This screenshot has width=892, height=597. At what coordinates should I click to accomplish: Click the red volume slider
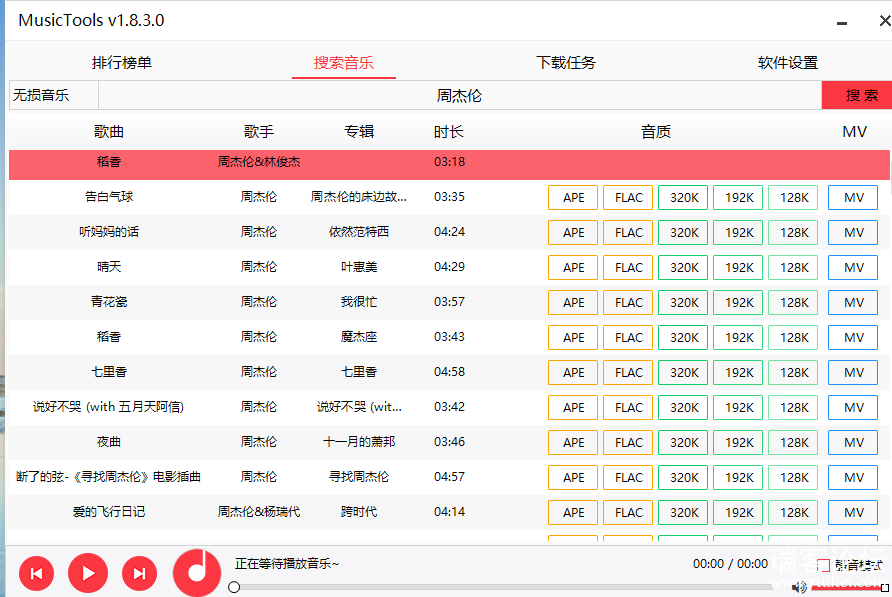pyautogui.click(x=848, y=587)
